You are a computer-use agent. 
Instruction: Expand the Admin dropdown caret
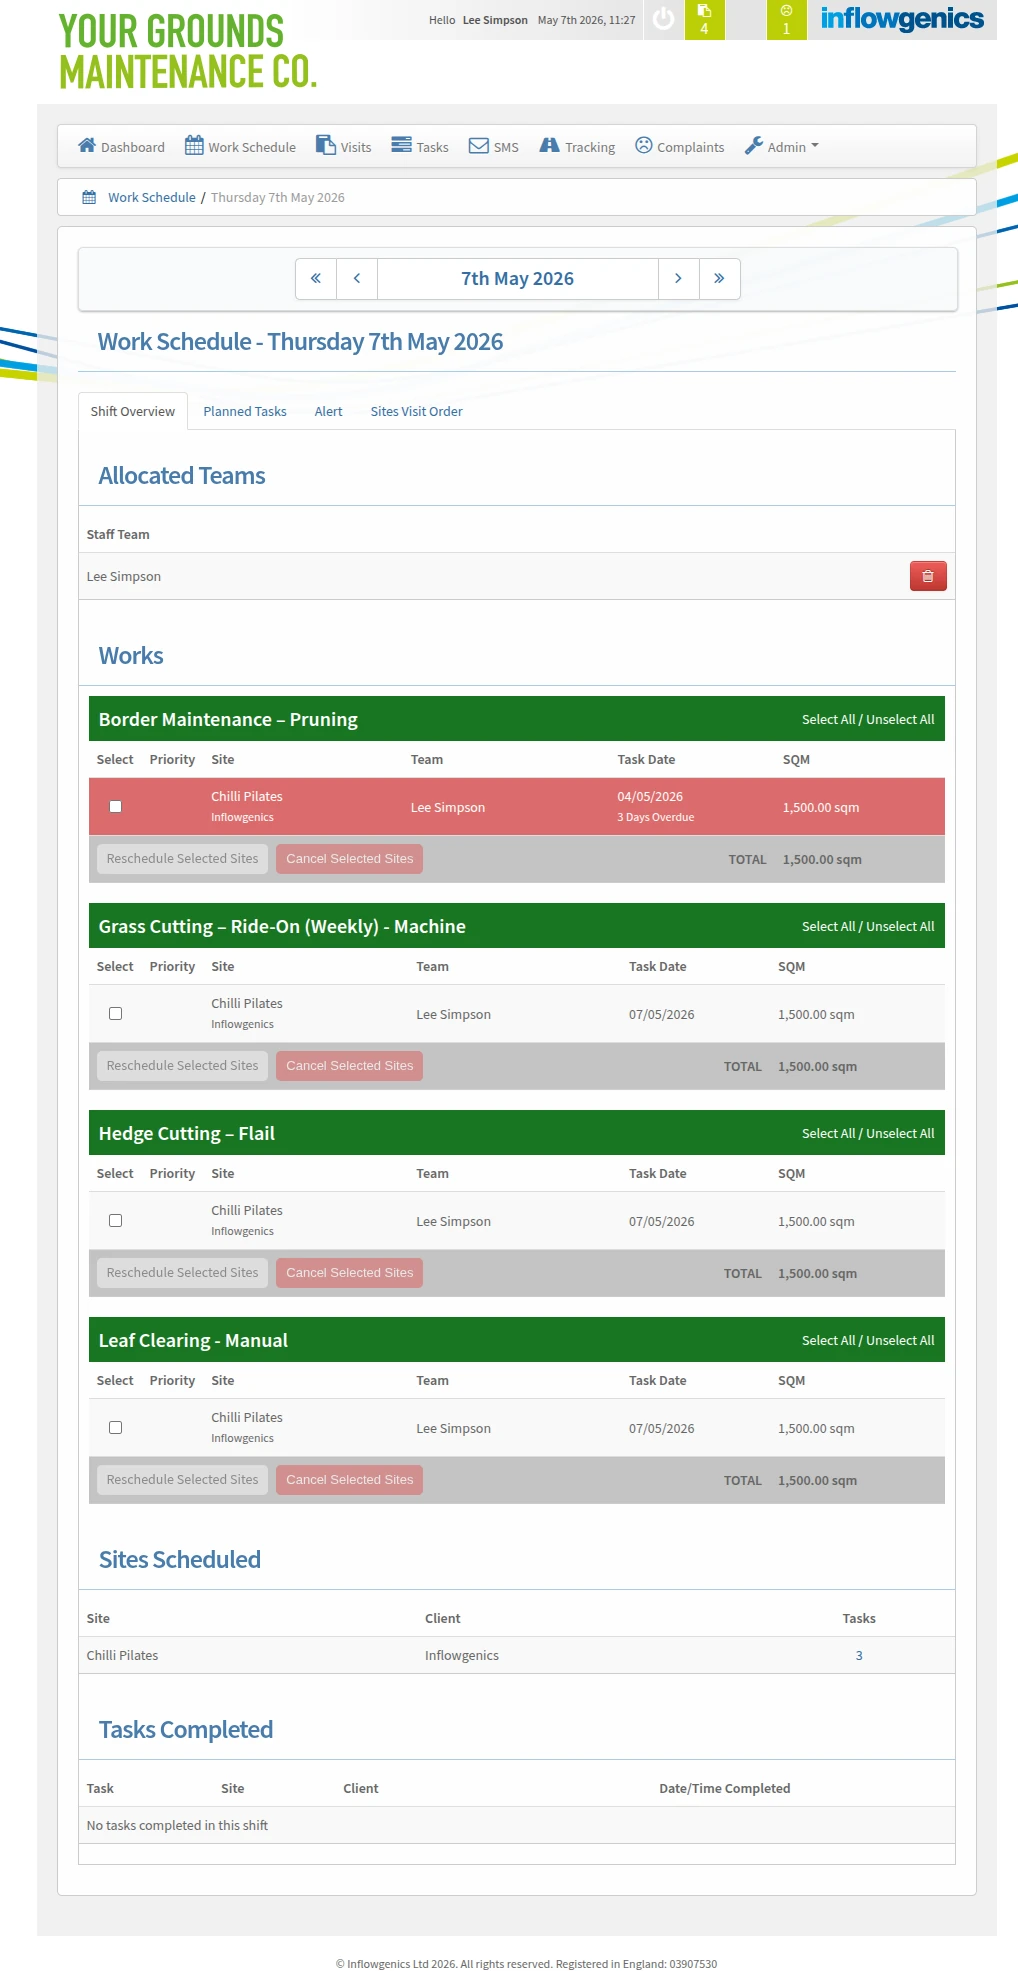pyautogui.click(x=815, y=146)
